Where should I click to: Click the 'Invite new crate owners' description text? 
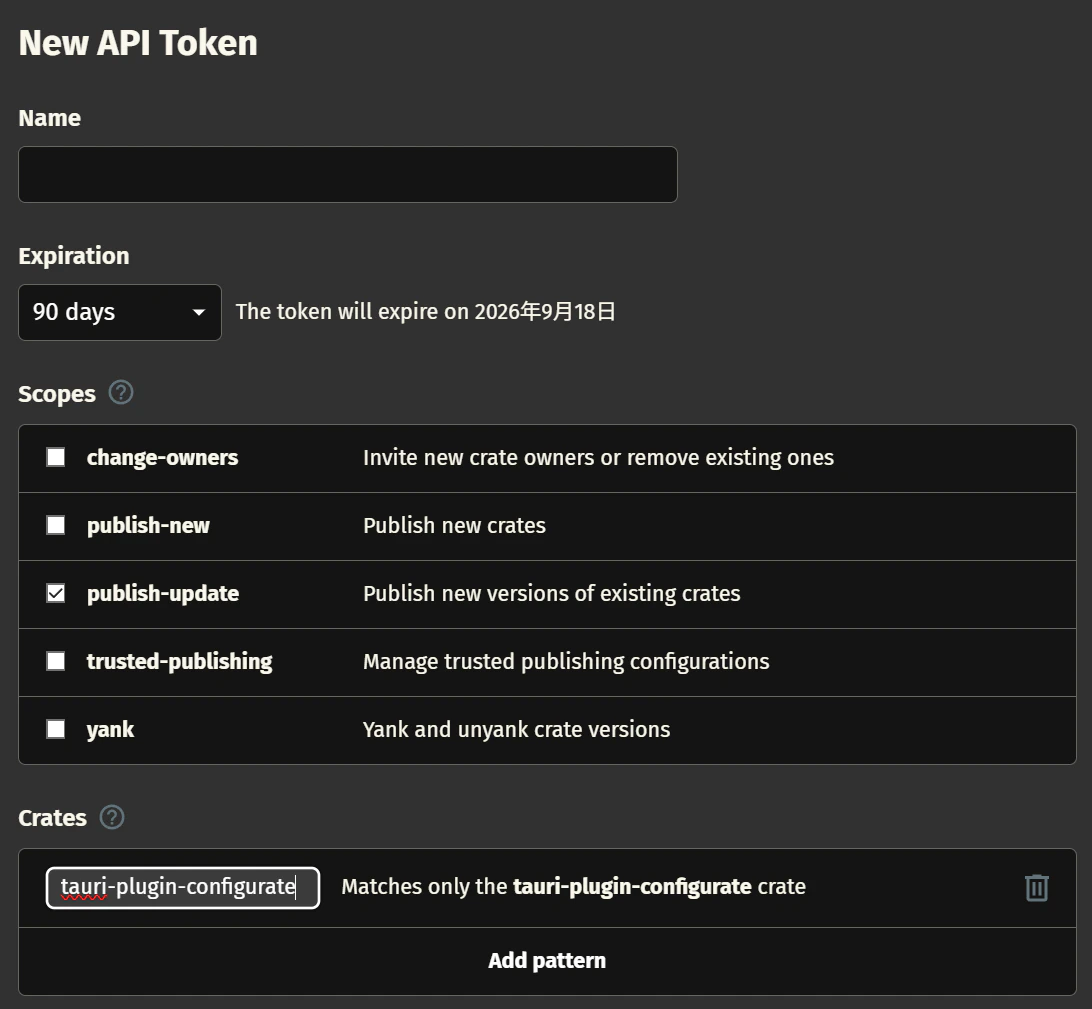(598, 457)
